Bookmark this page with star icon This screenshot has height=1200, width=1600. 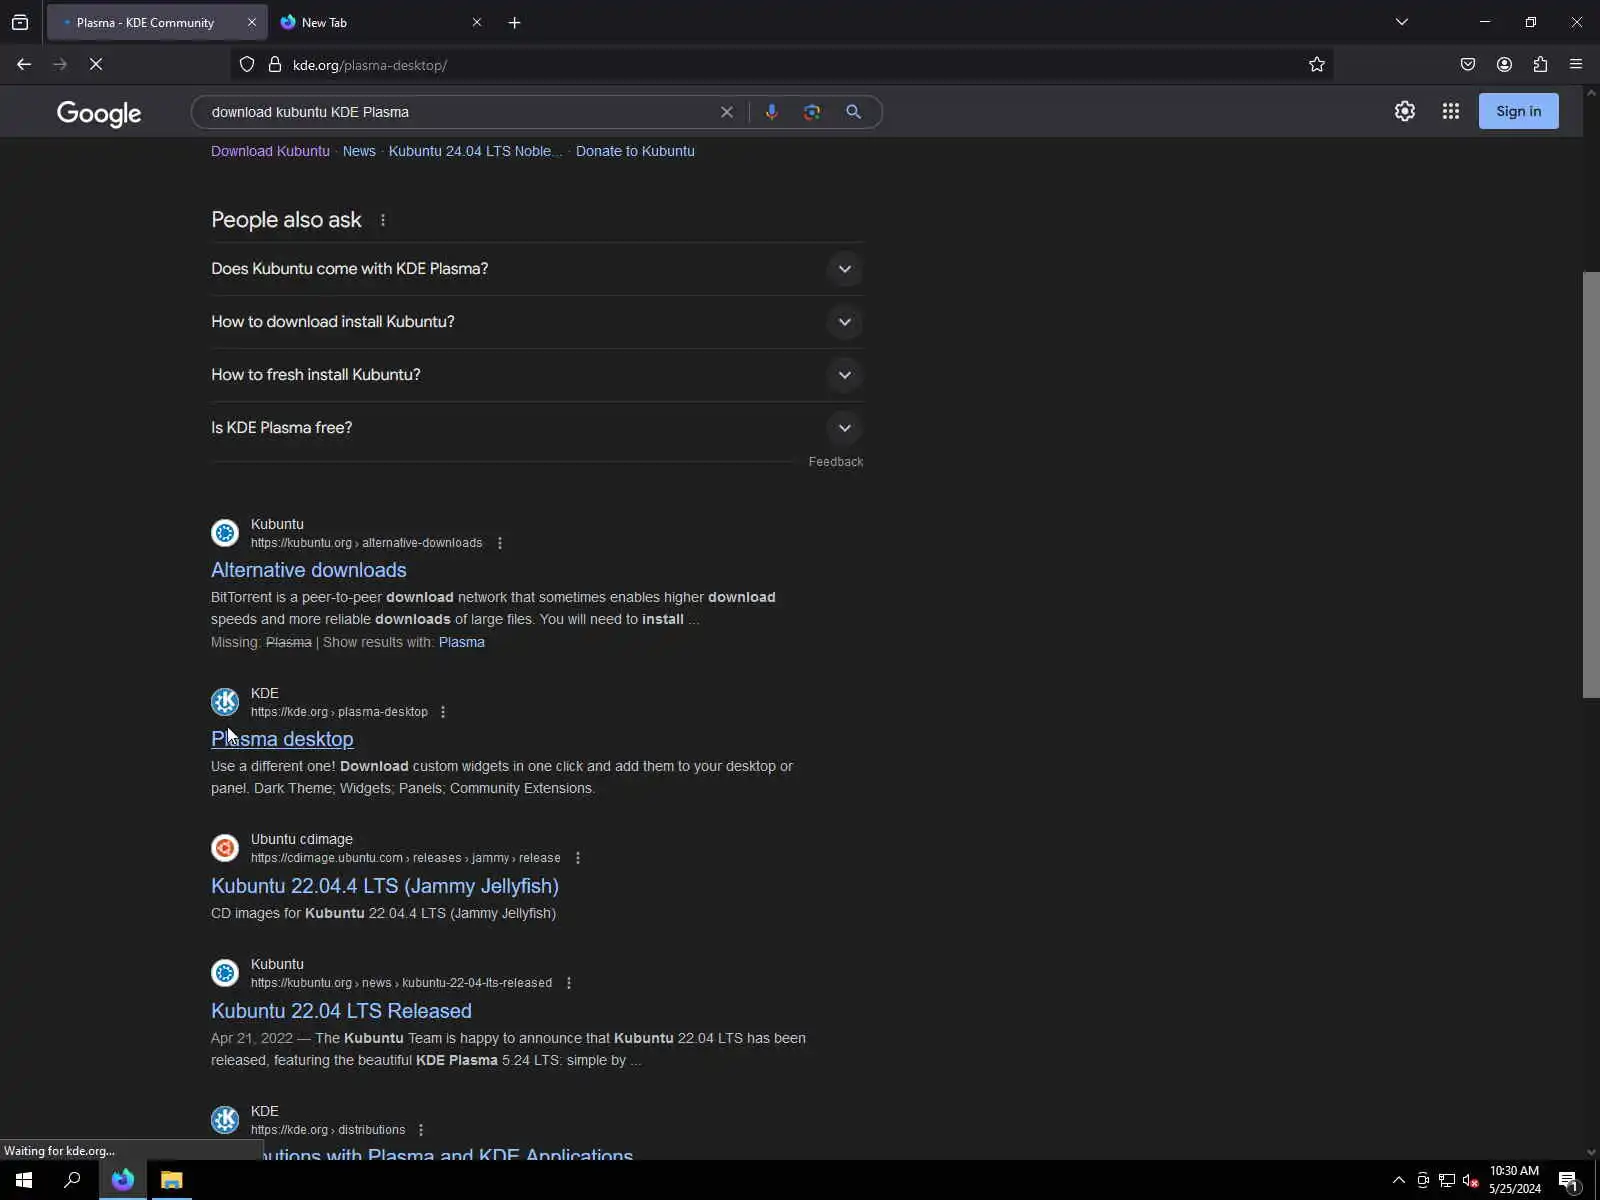pyautogui.click(x=1317, y=65)
